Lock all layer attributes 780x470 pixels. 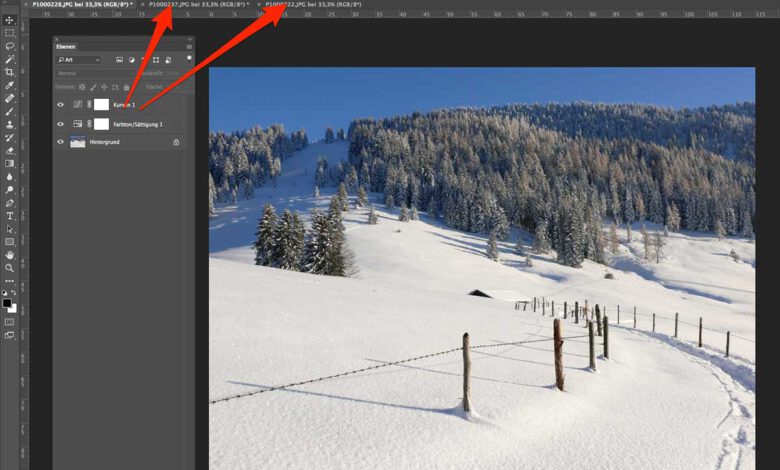tap(126, 87)
